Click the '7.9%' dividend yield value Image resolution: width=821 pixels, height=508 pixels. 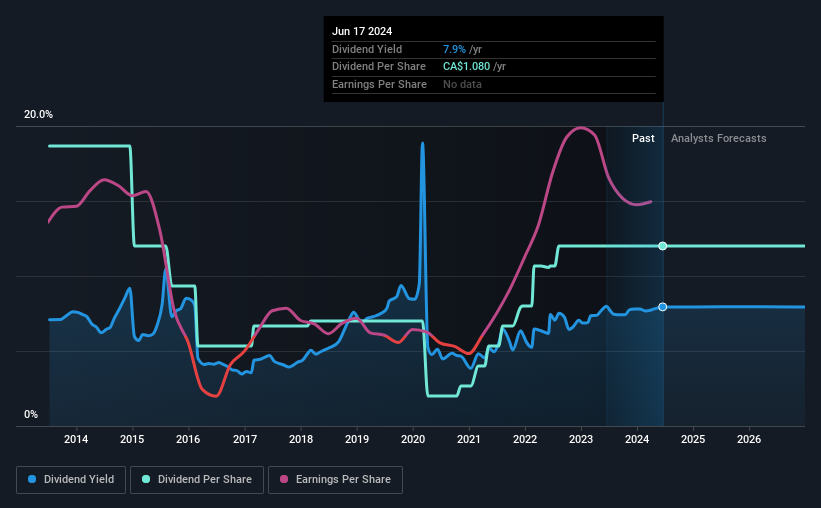pyautogui.click(x=454, y=49)
